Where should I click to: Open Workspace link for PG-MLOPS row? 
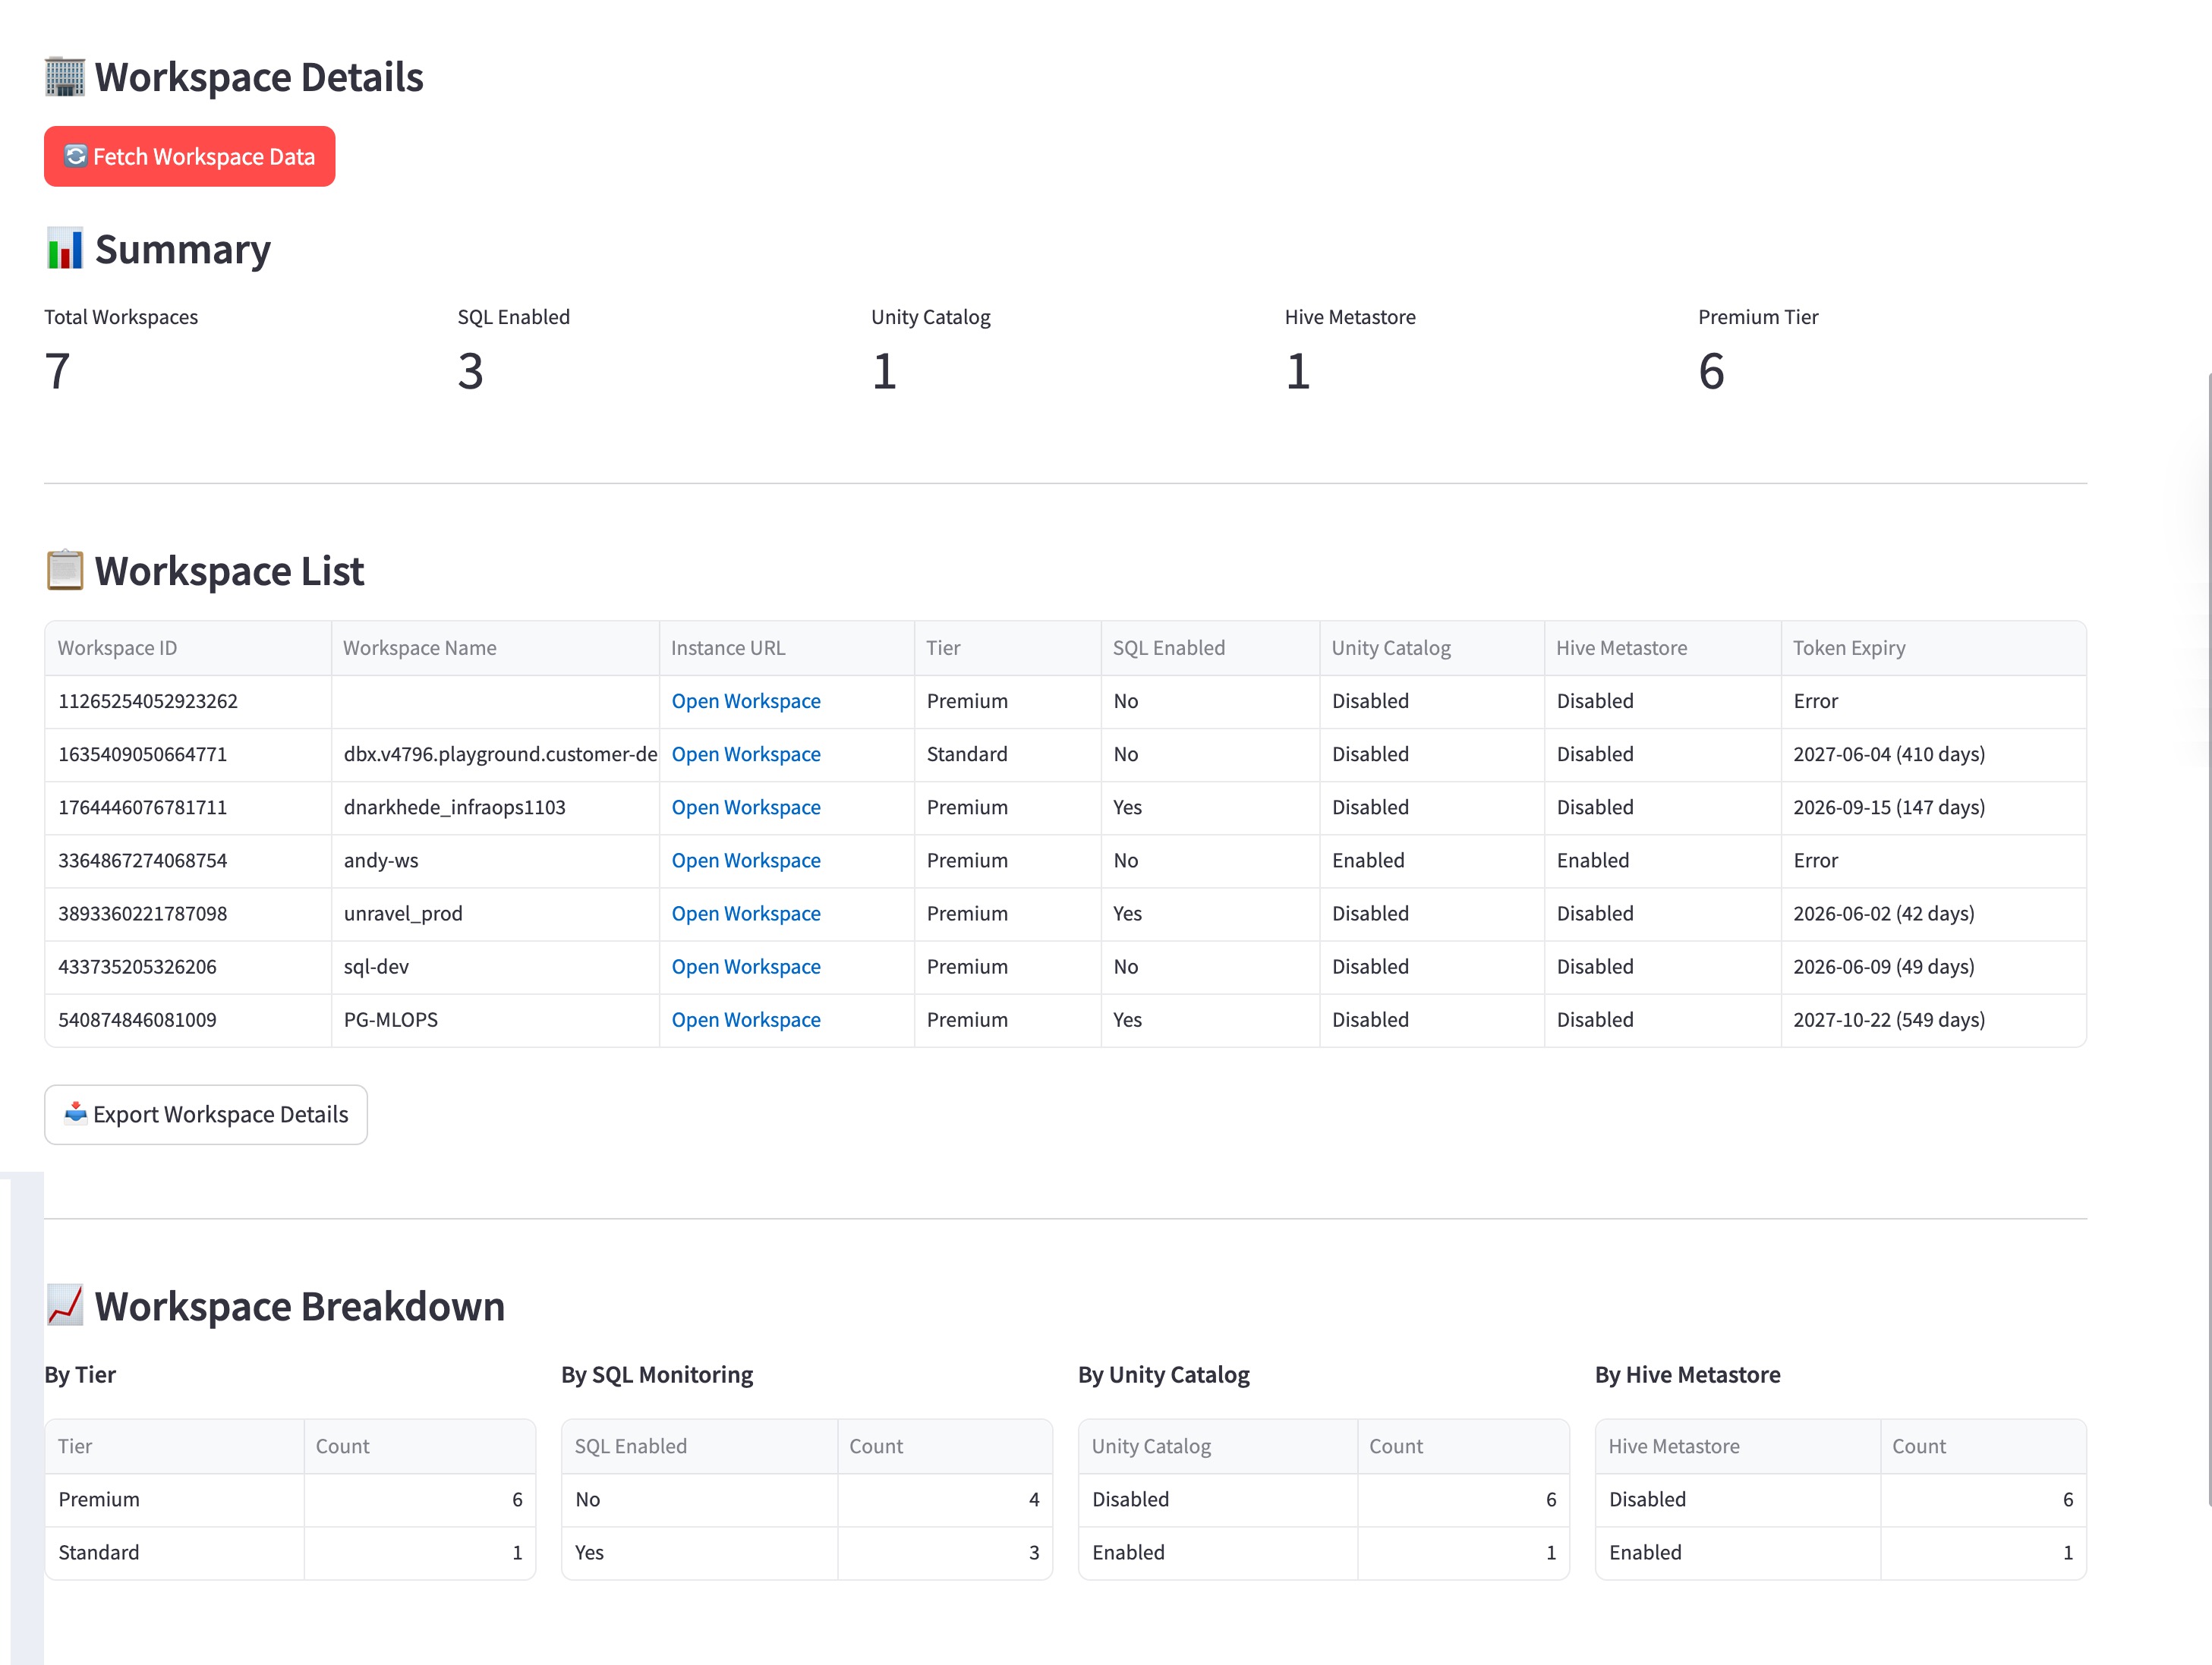745,1019
